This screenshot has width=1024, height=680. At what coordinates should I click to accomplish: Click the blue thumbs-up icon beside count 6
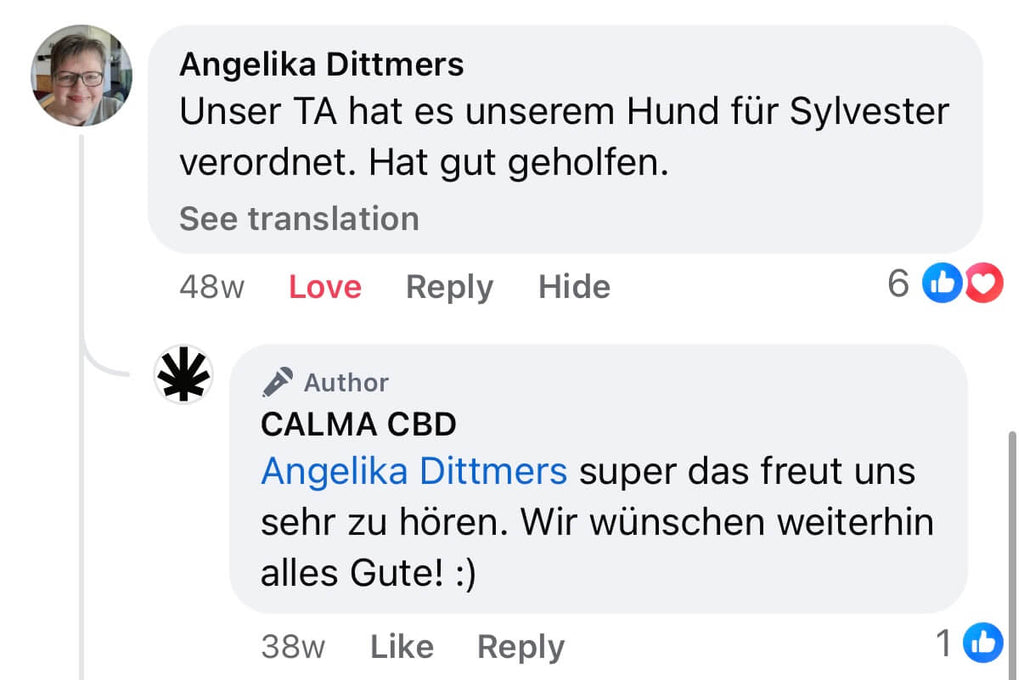[942, 285]
